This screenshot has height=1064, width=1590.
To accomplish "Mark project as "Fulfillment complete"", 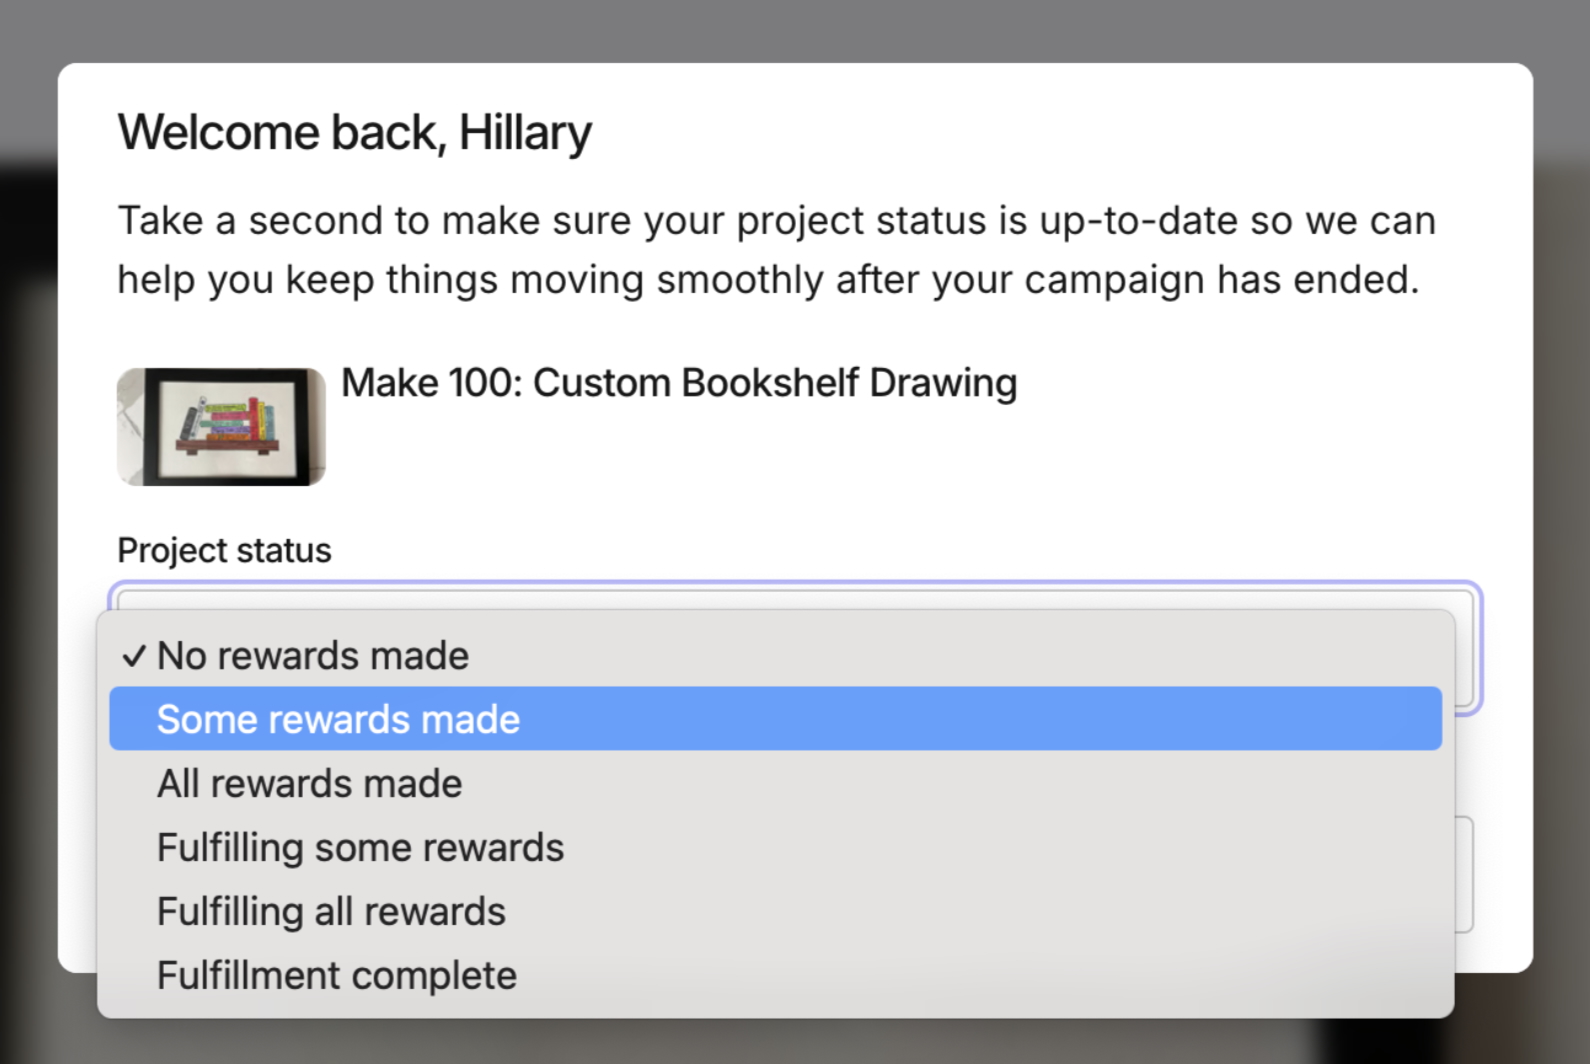I will [x=336, y=975].
